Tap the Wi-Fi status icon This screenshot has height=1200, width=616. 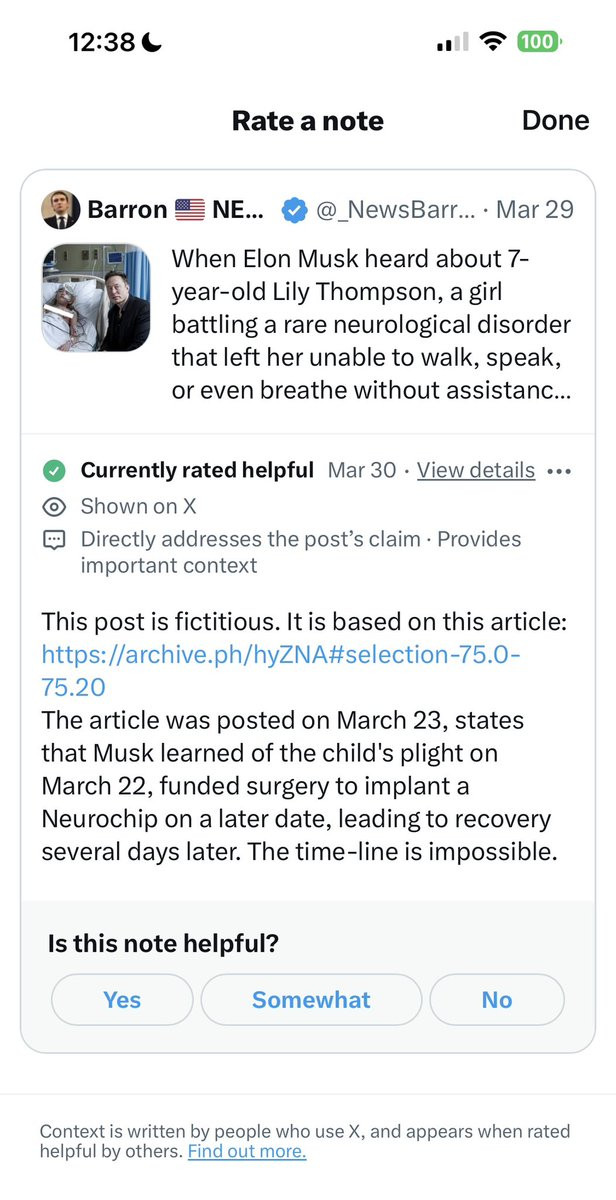click(492, 42)
